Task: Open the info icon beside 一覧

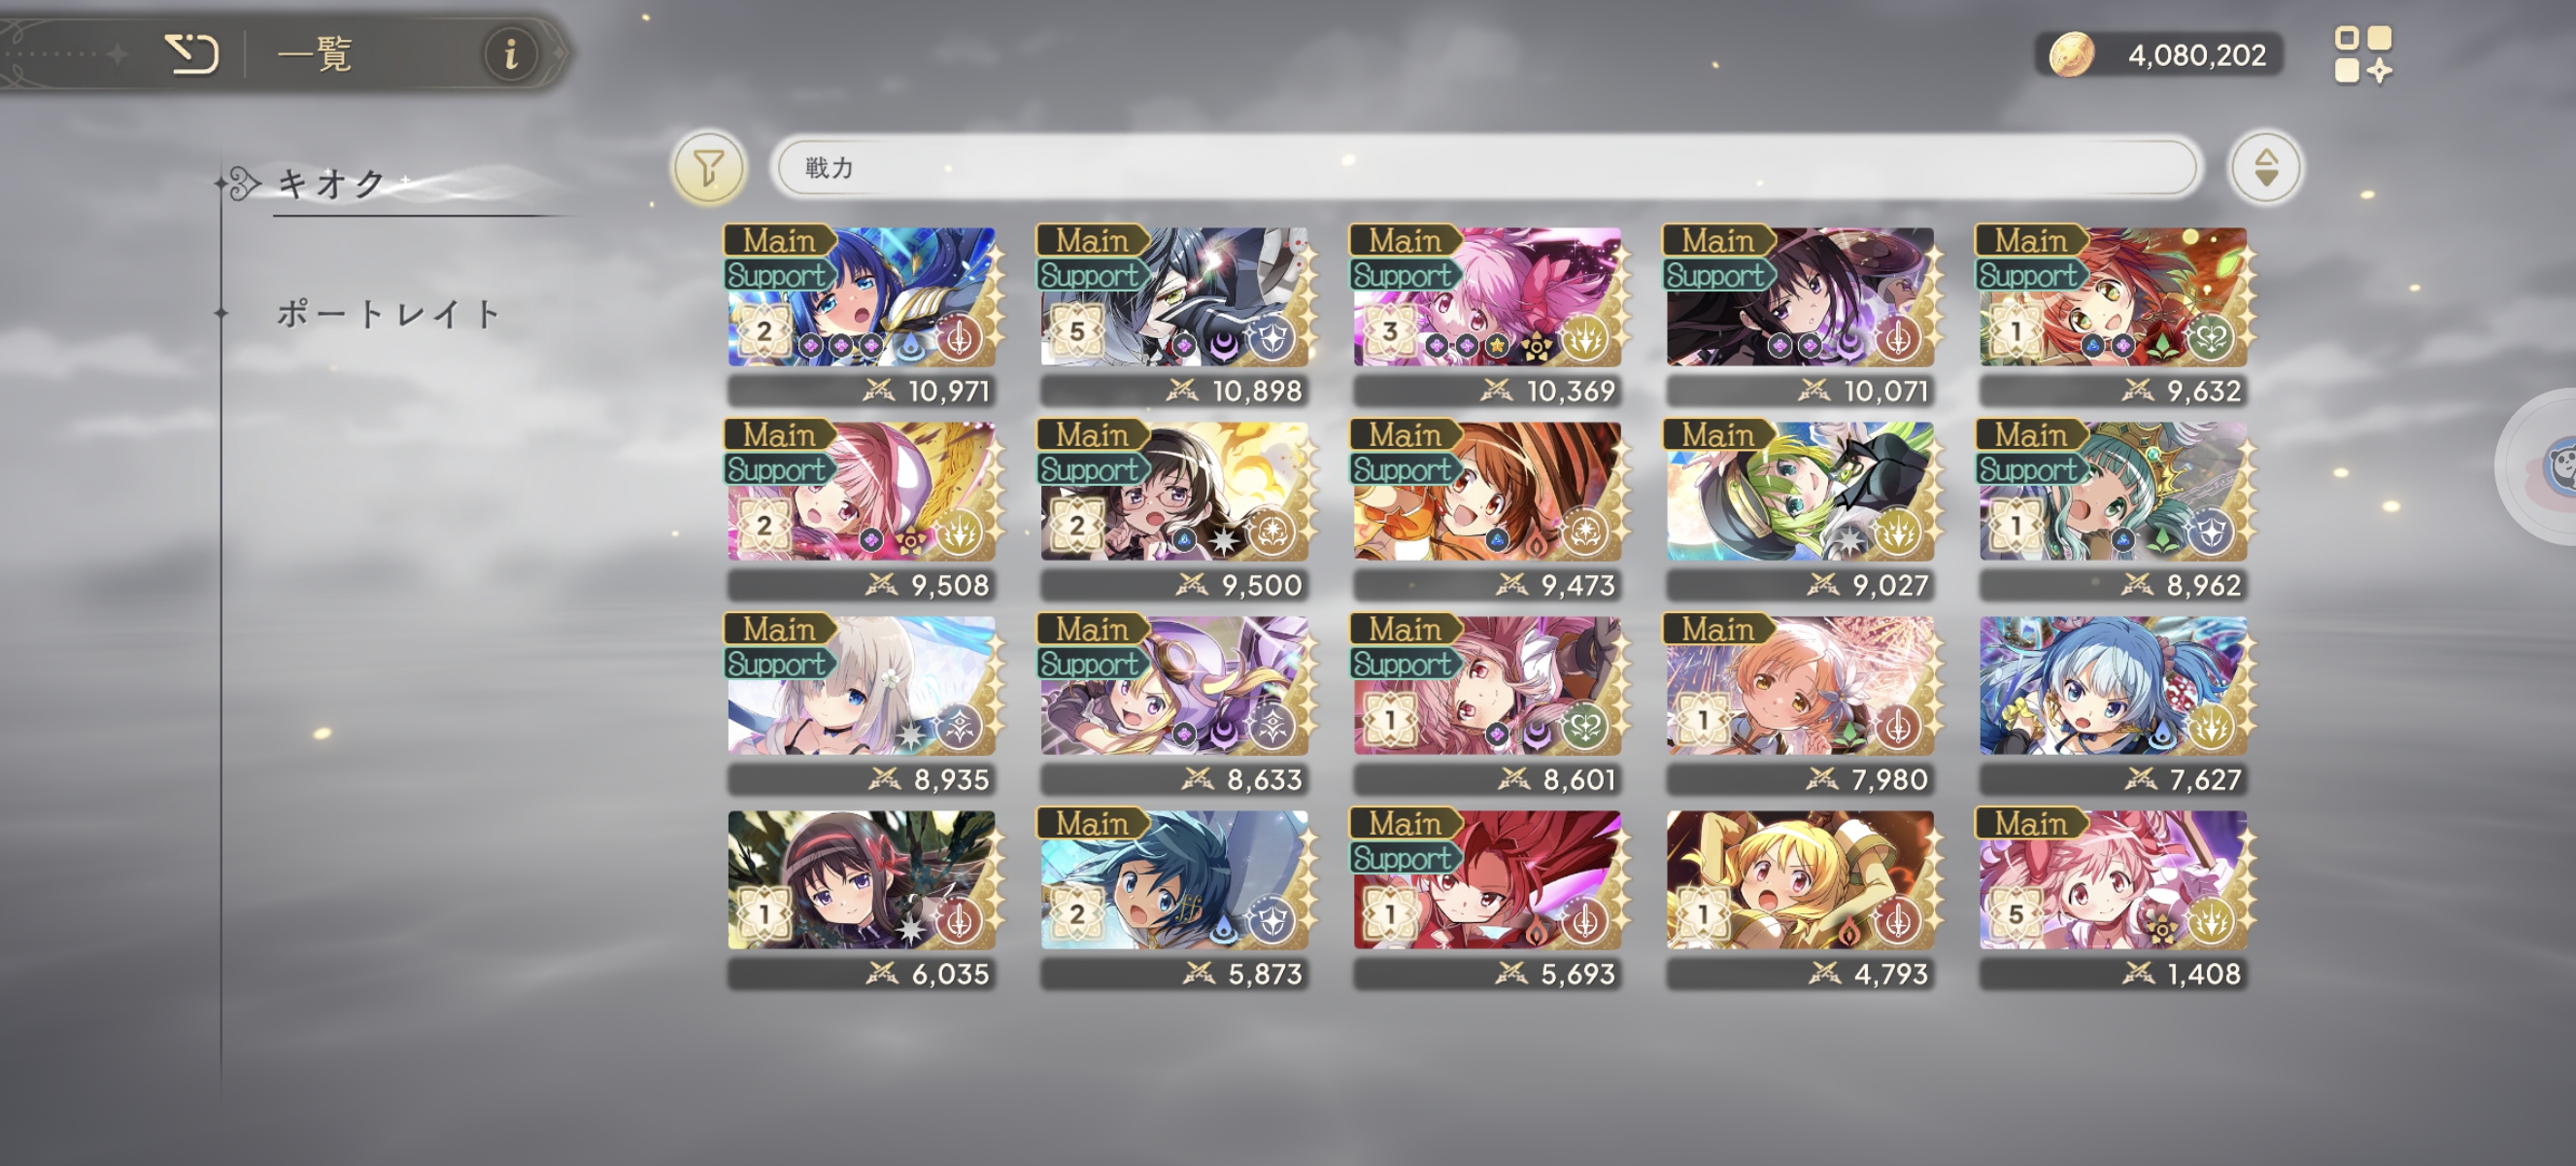Action: (x=511, y=54)
